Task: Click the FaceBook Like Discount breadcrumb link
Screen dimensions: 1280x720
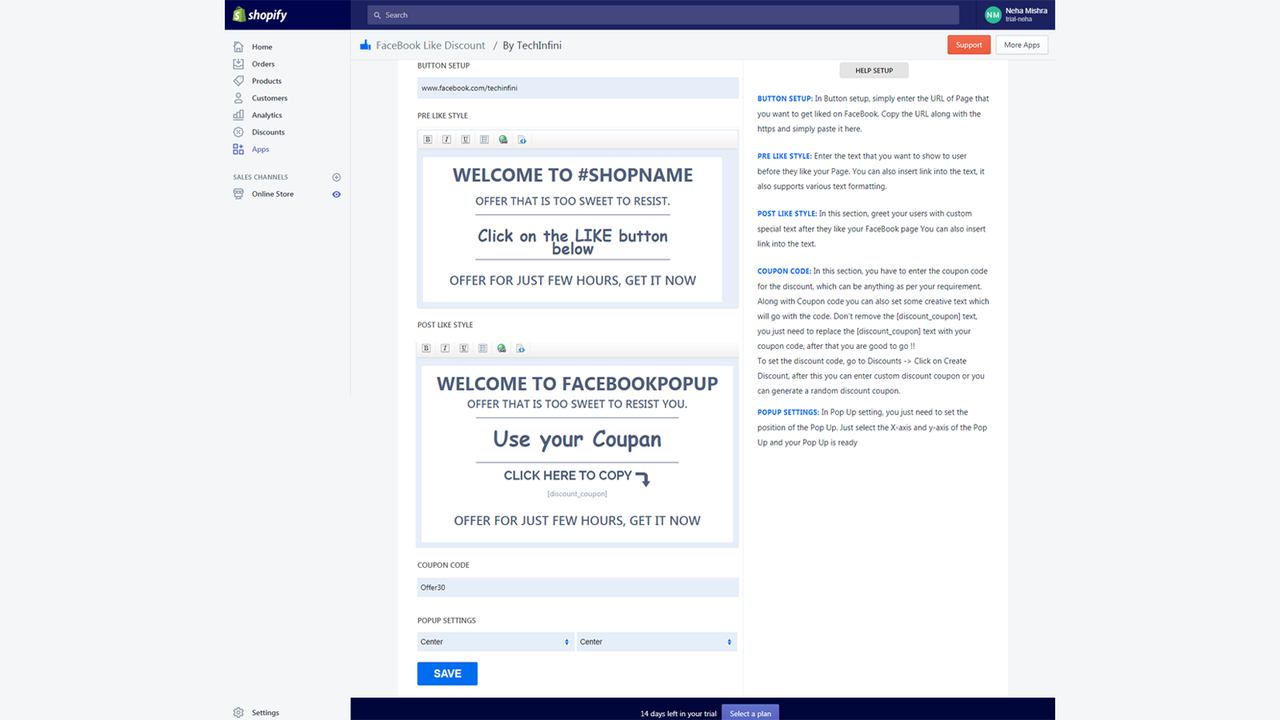Action: coord(430,45)
